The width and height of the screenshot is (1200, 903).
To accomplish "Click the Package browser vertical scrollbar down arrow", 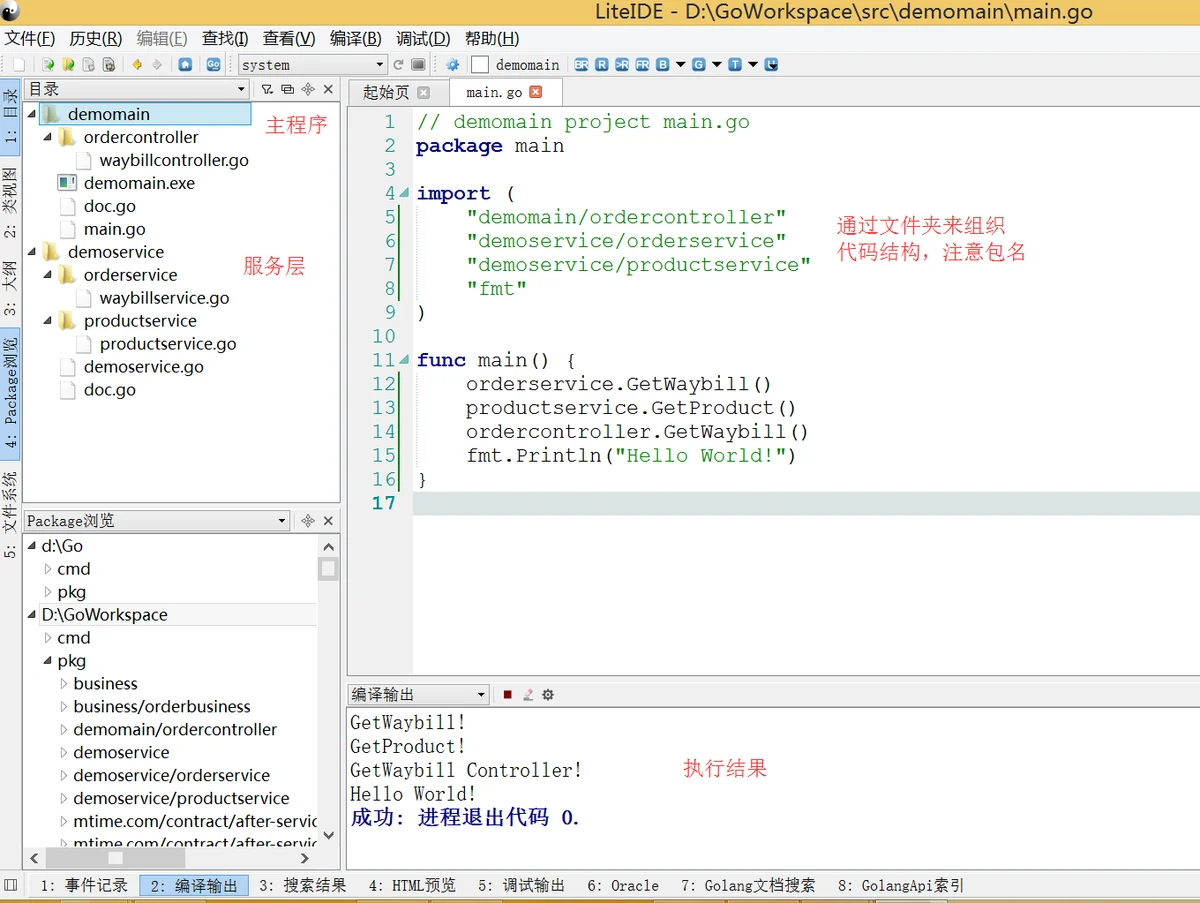I will (x=328, y=834).
